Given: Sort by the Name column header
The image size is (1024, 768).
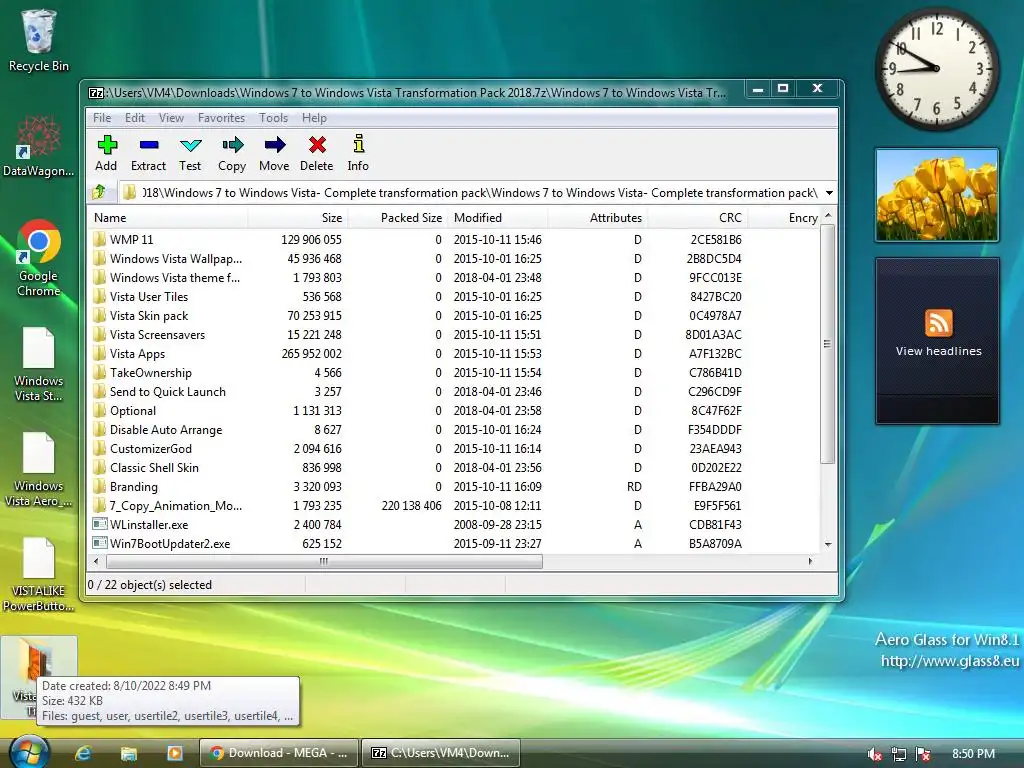Looking at the screenshot, I should pos(167,217).
